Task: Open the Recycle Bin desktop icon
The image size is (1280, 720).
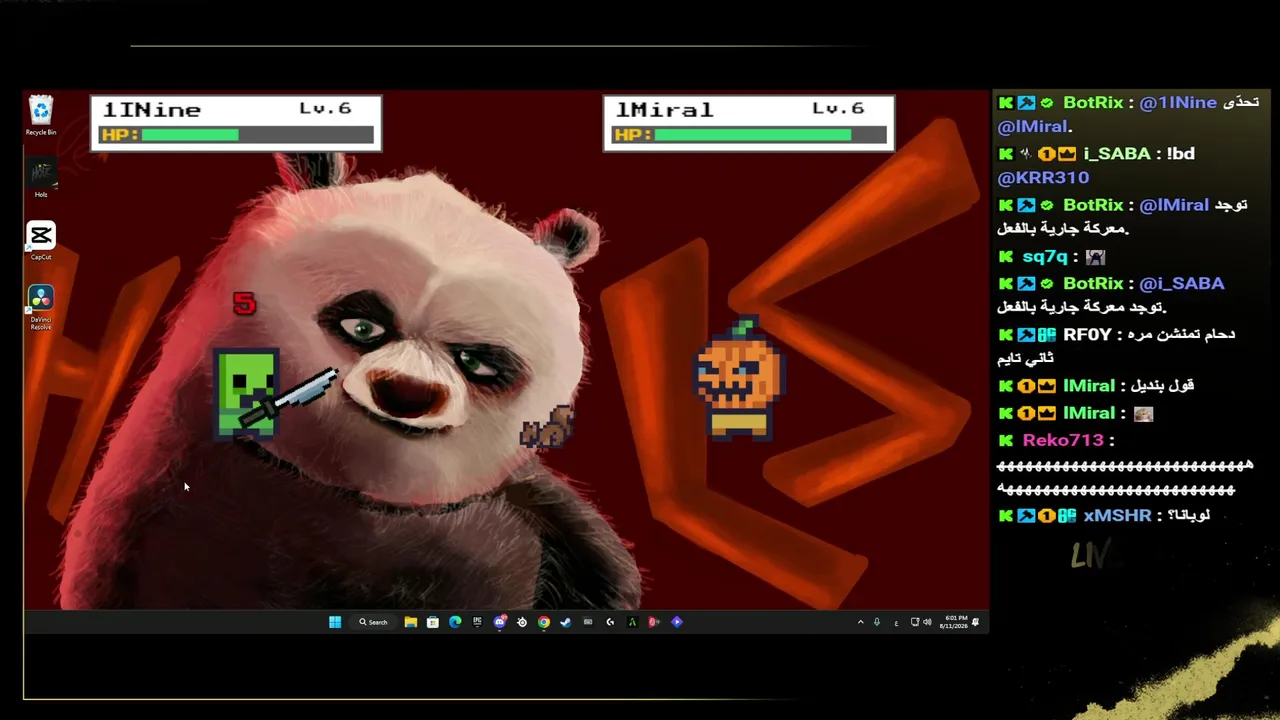Action: pyautogui.click(x=41, y=115)
